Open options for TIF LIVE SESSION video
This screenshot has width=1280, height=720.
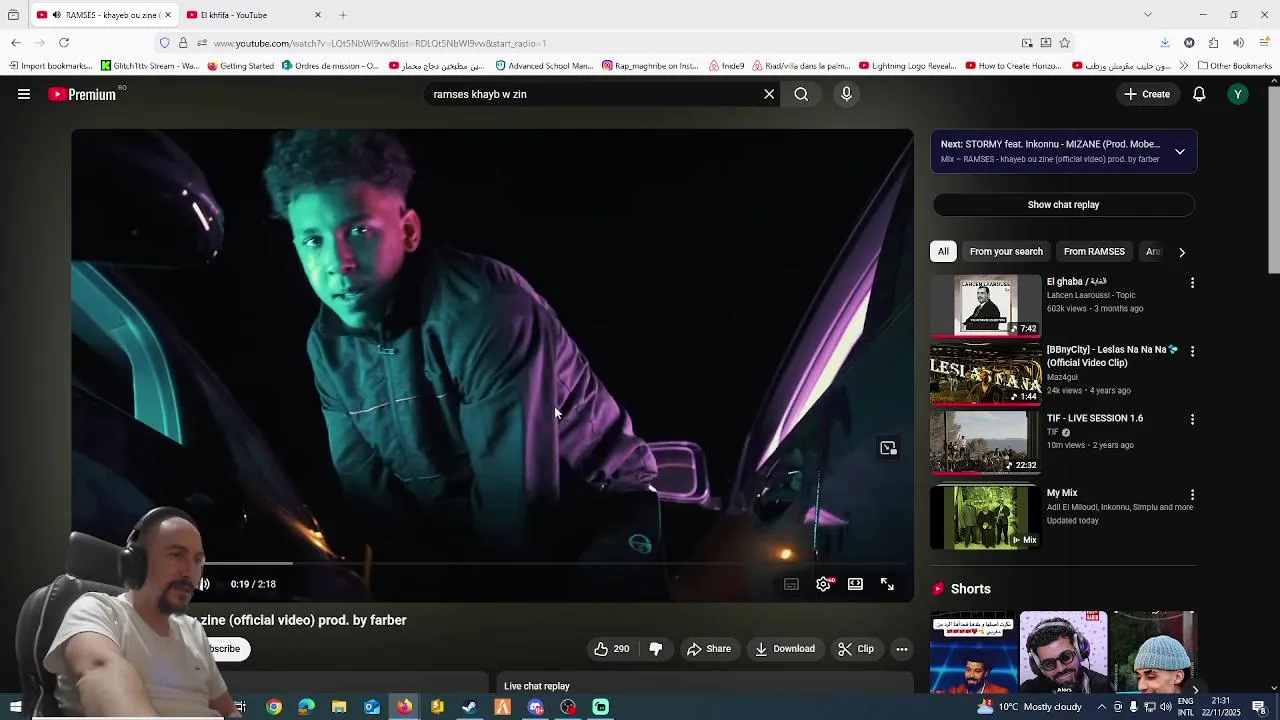(1192, 420)
